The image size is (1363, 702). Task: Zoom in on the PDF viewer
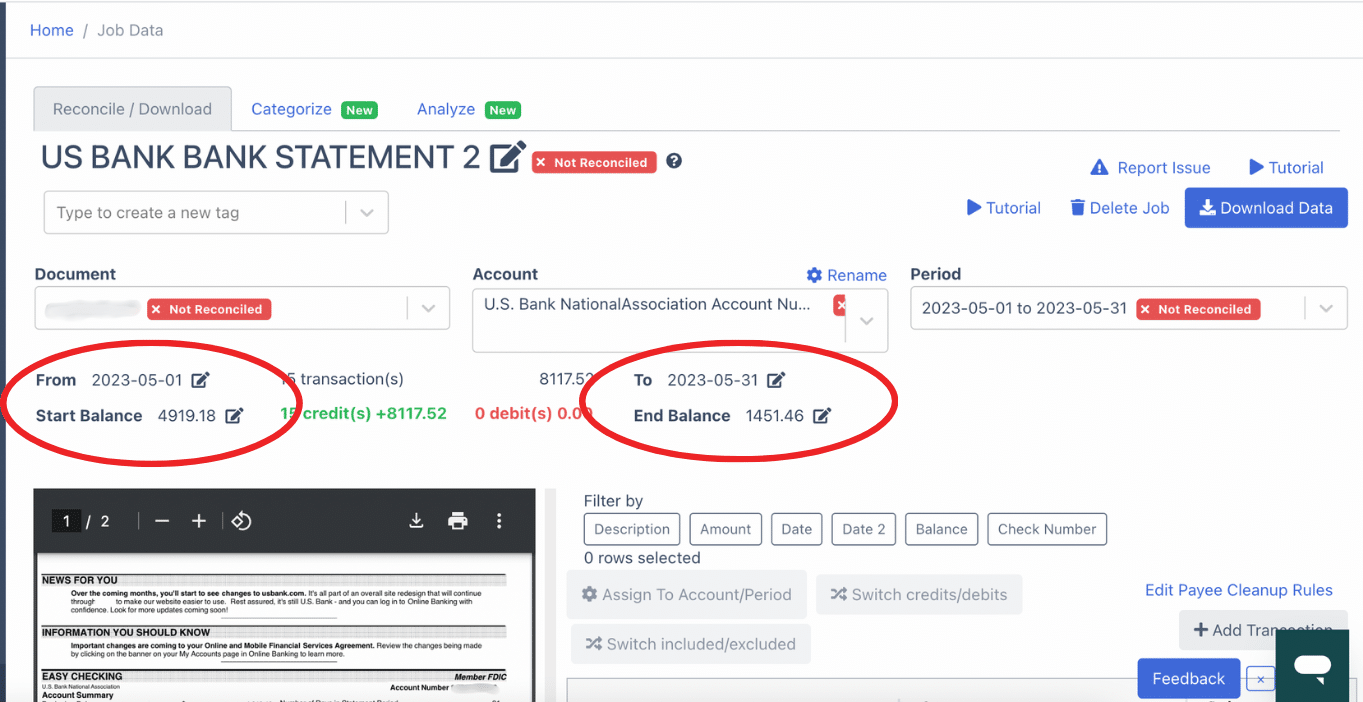199,521
